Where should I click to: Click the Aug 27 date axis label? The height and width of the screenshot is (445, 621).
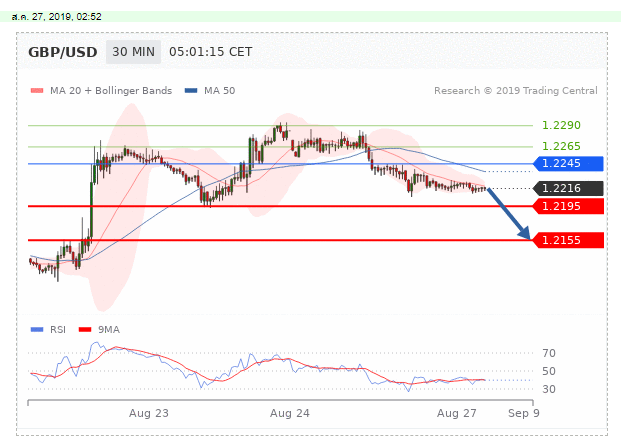(457, 413)
